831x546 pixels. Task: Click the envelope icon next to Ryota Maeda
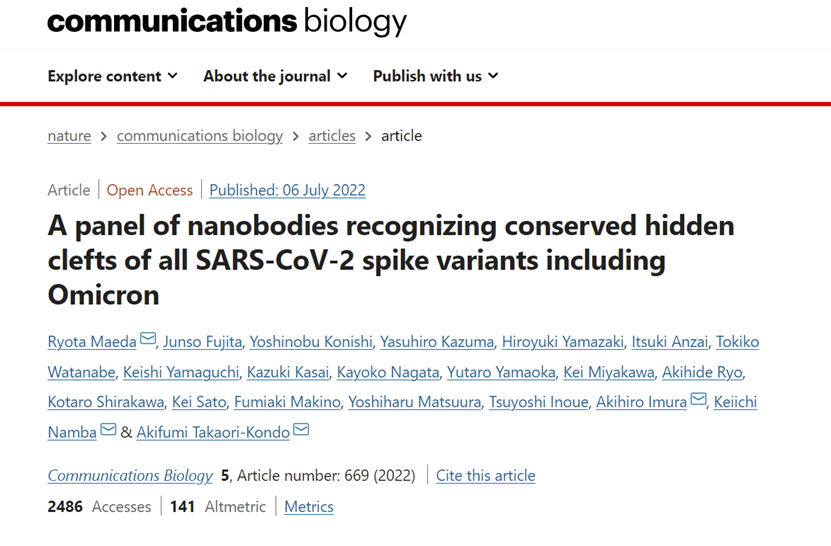148,338
